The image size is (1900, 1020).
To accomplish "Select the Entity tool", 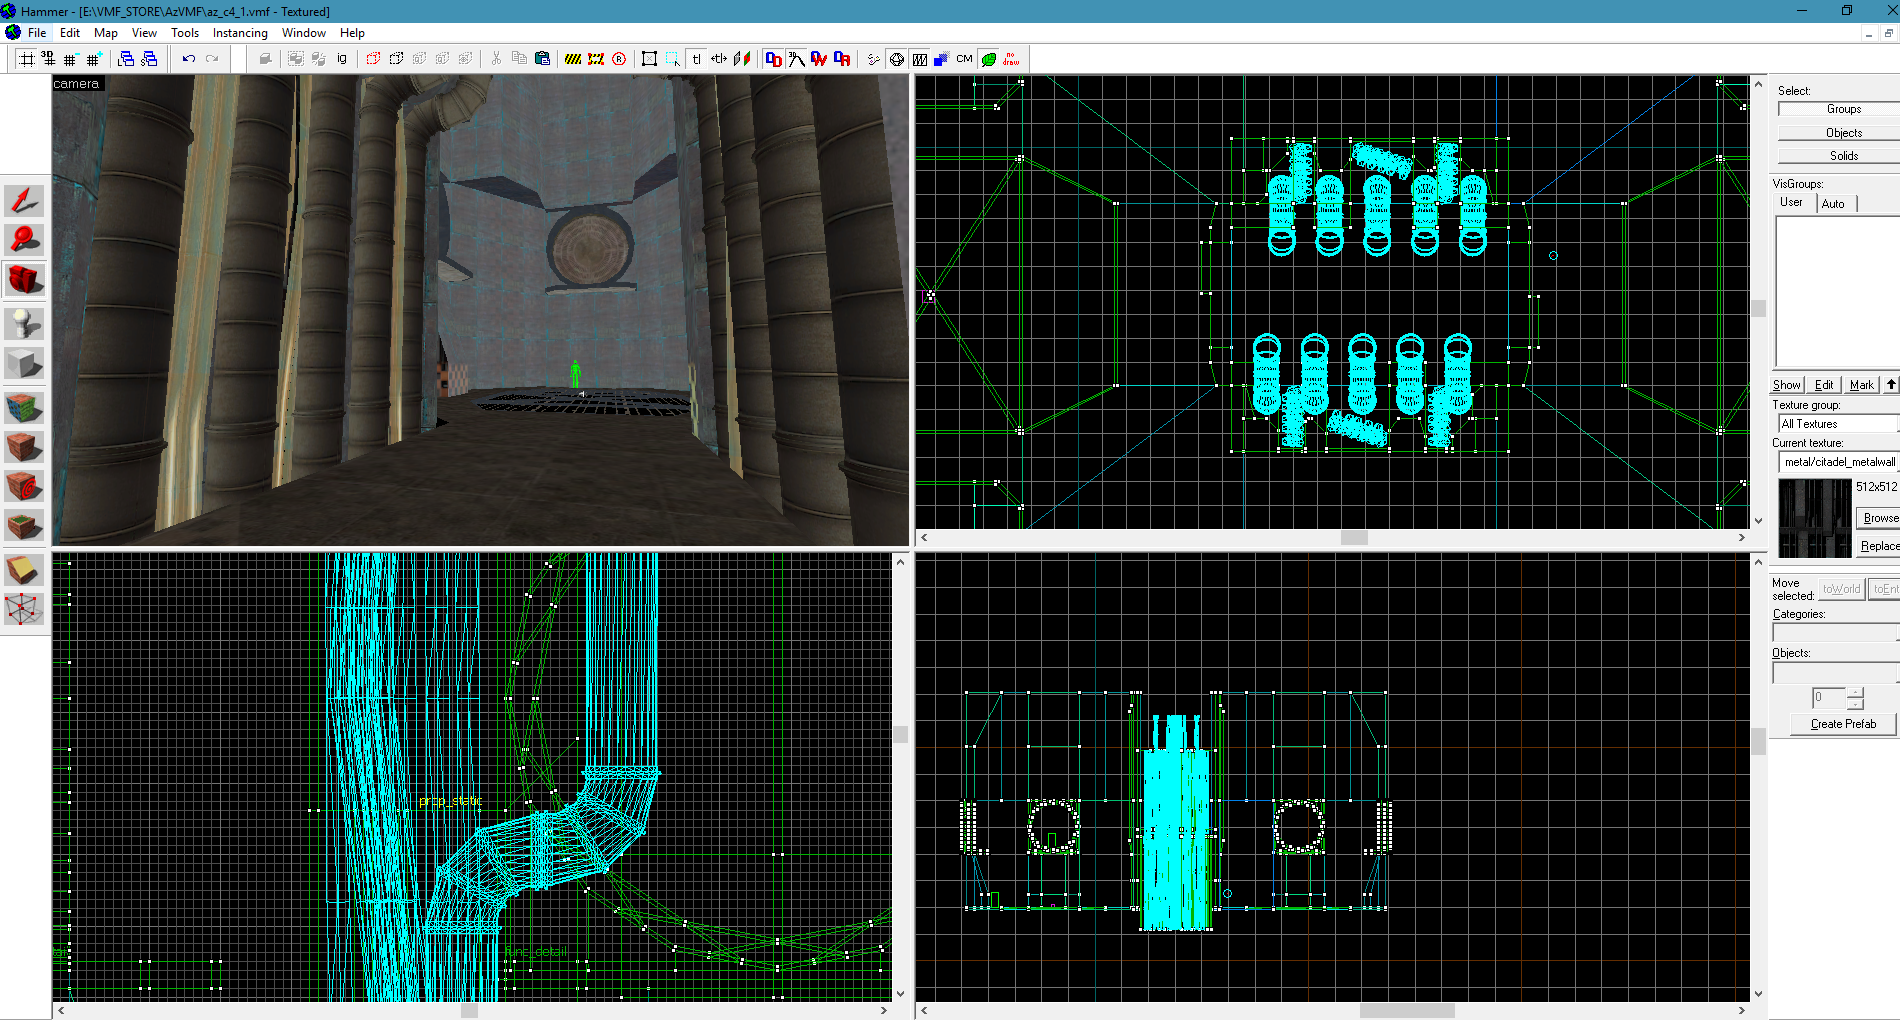I will [24, 324].
